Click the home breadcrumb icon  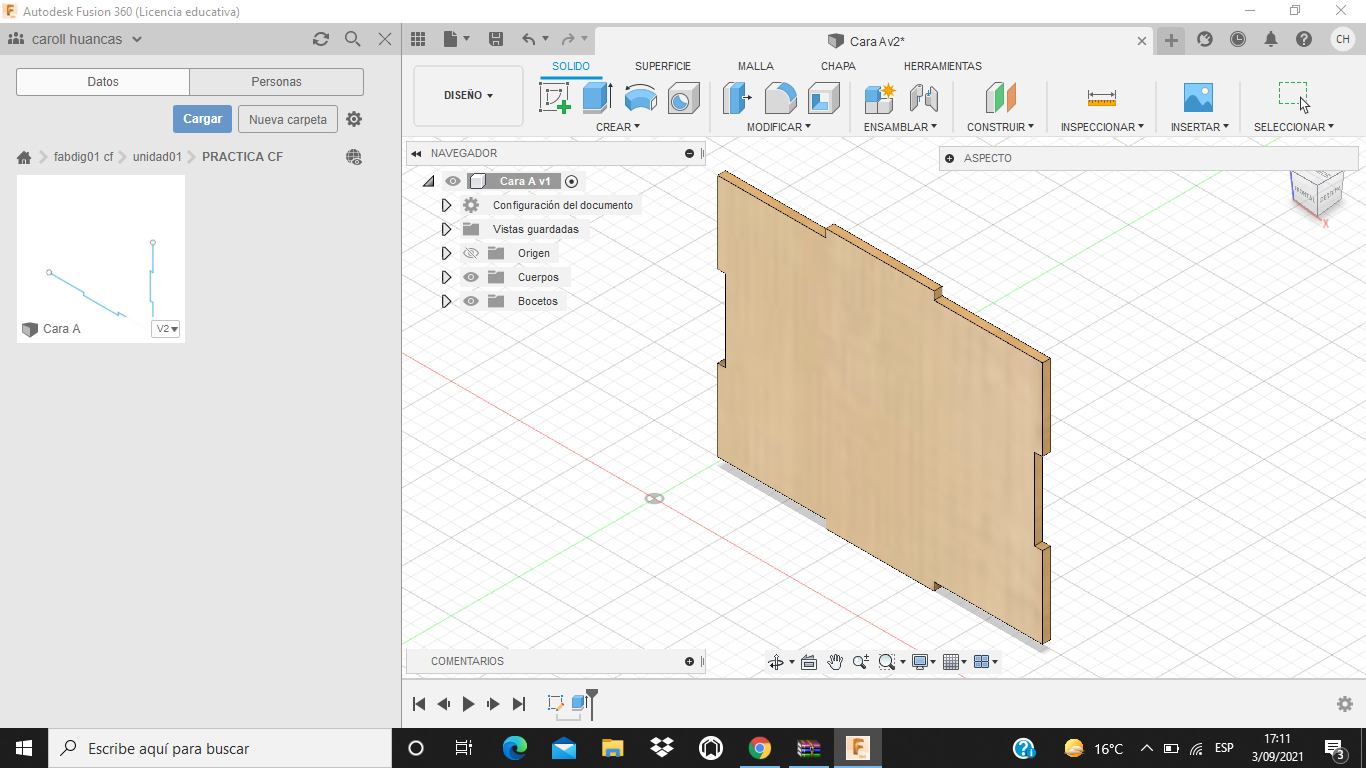pos(24,157)
